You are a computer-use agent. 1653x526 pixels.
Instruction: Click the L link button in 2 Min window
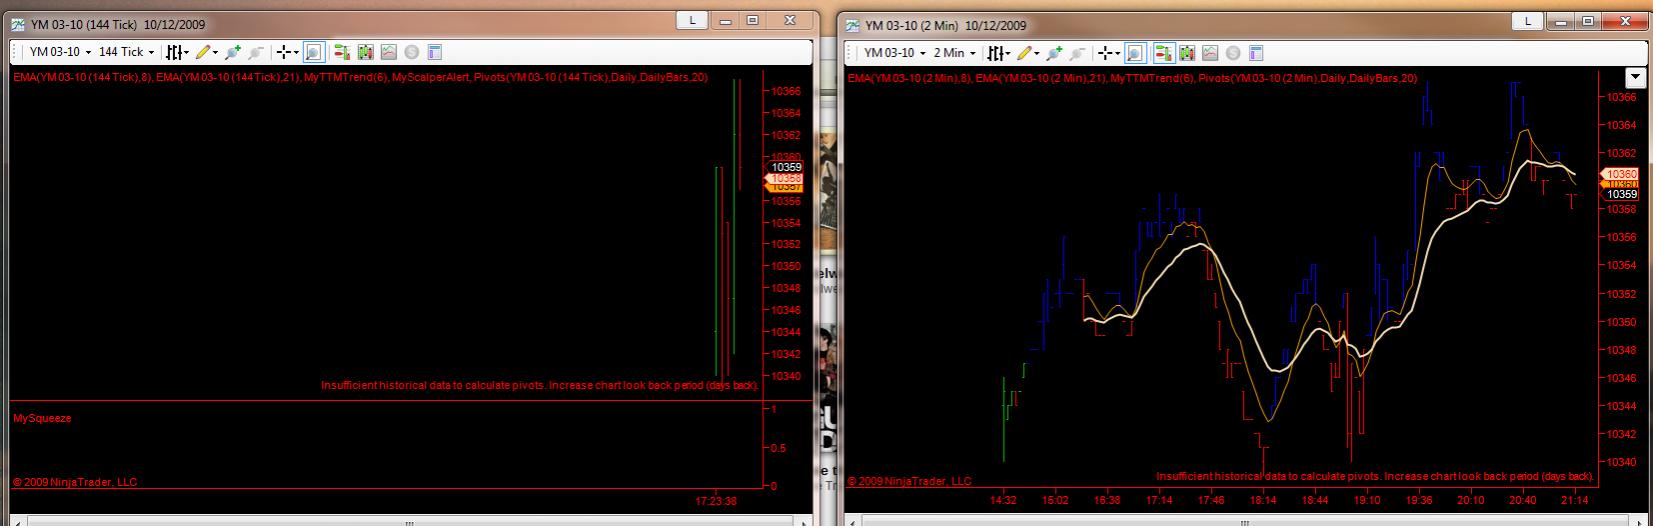(x=1528, y=21)
